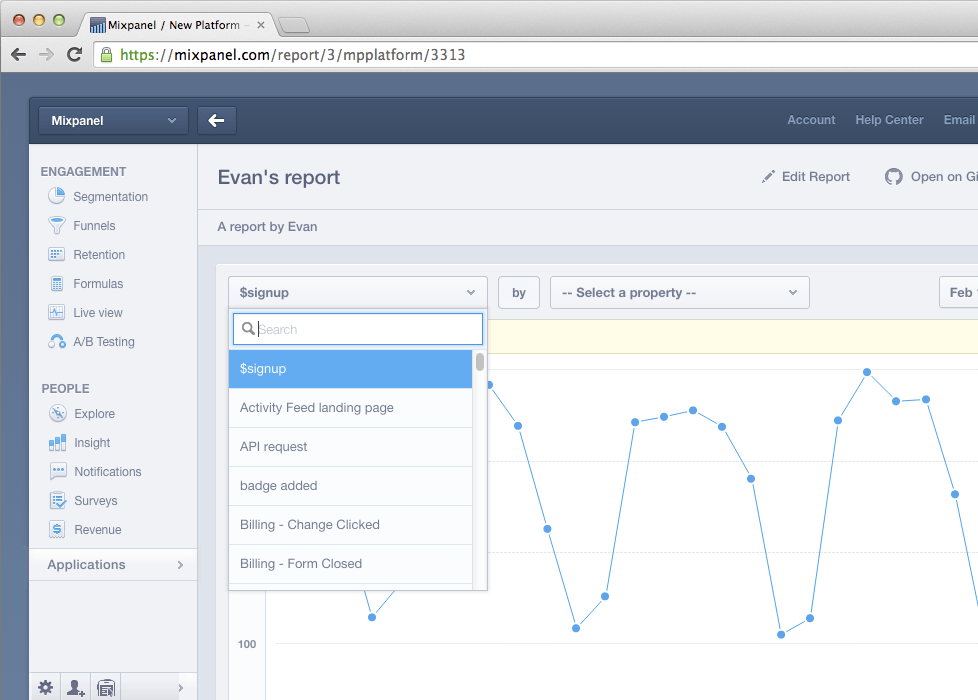Click the A/B Testing icon
Screen dimensions: 978x700
tap(57, 342)
